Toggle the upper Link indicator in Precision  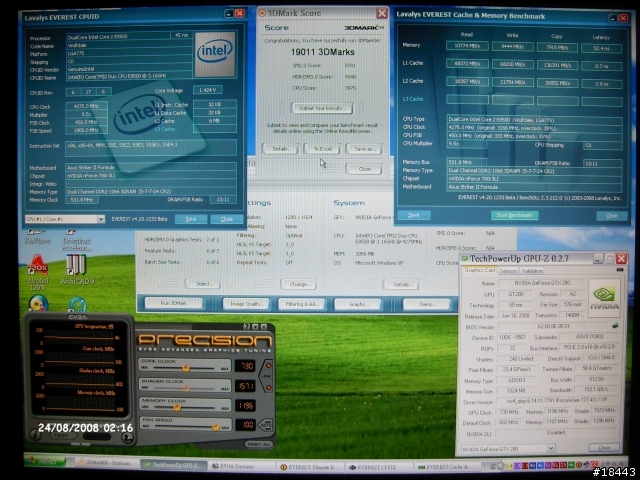click(269, 365)
